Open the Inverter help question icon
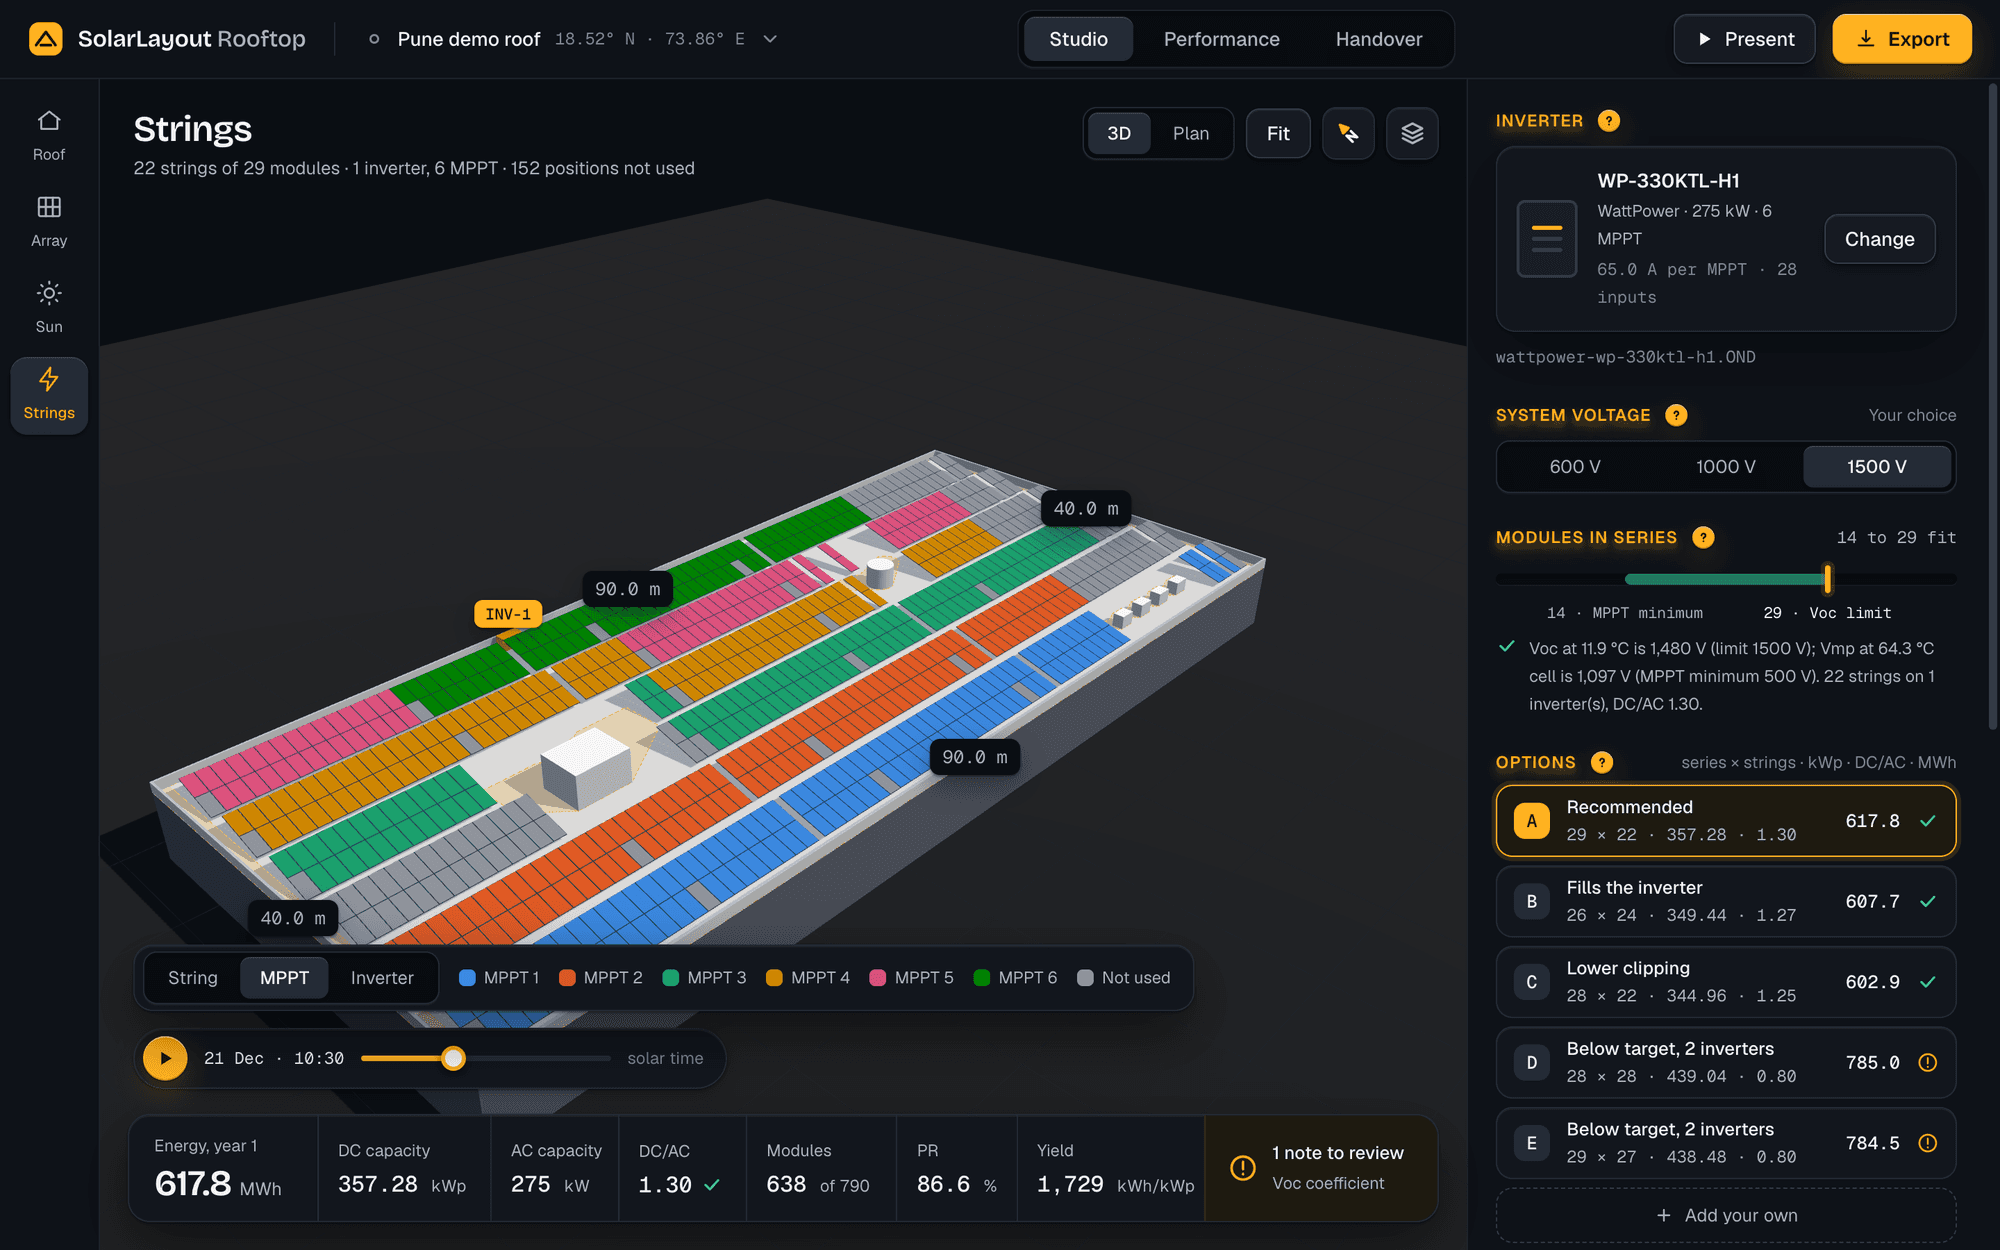 pyautogui.click(x=1609, y=121)
